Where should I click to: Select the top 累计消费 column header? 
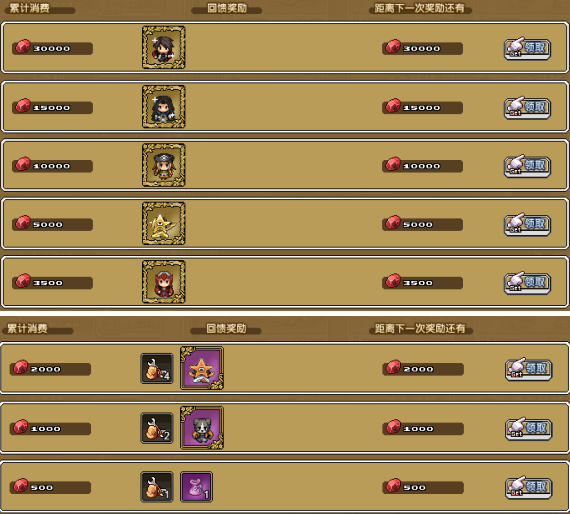tap(29, 8)
